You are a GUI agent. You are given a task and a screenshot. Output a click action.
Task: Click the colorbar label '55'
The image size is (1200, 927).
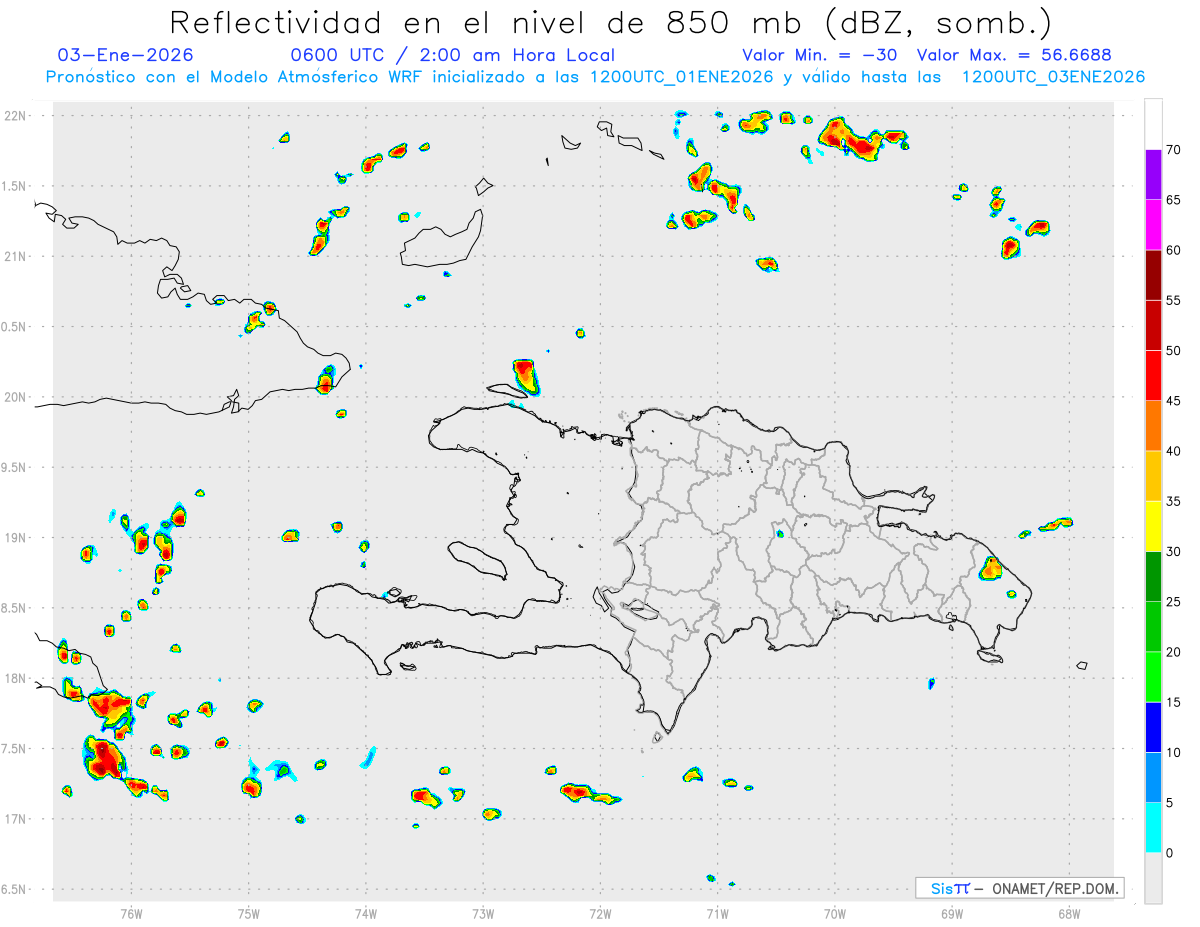tap(1174, 300)
